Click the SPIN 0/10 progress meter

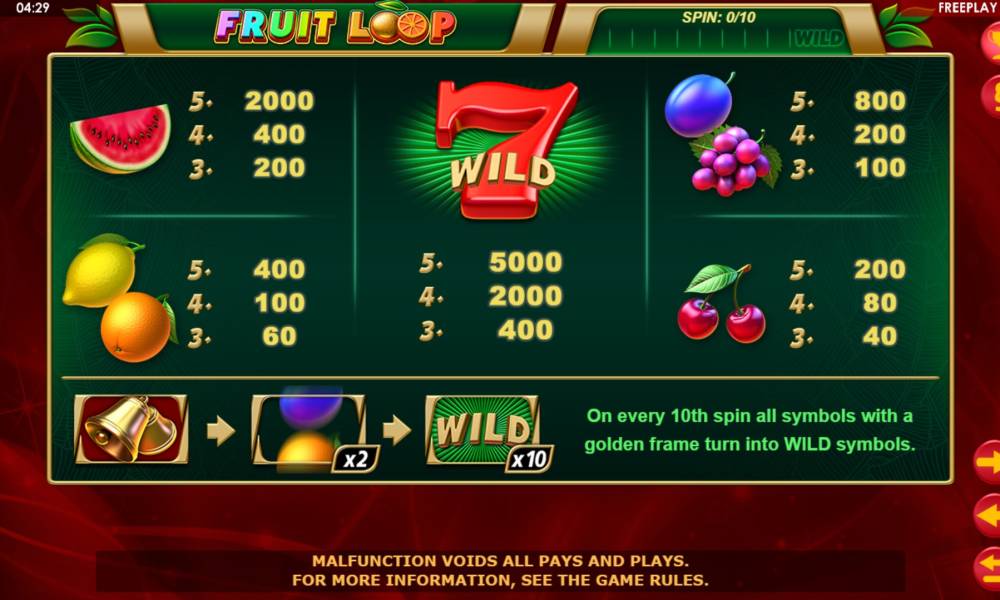click(x=718, y=31)
